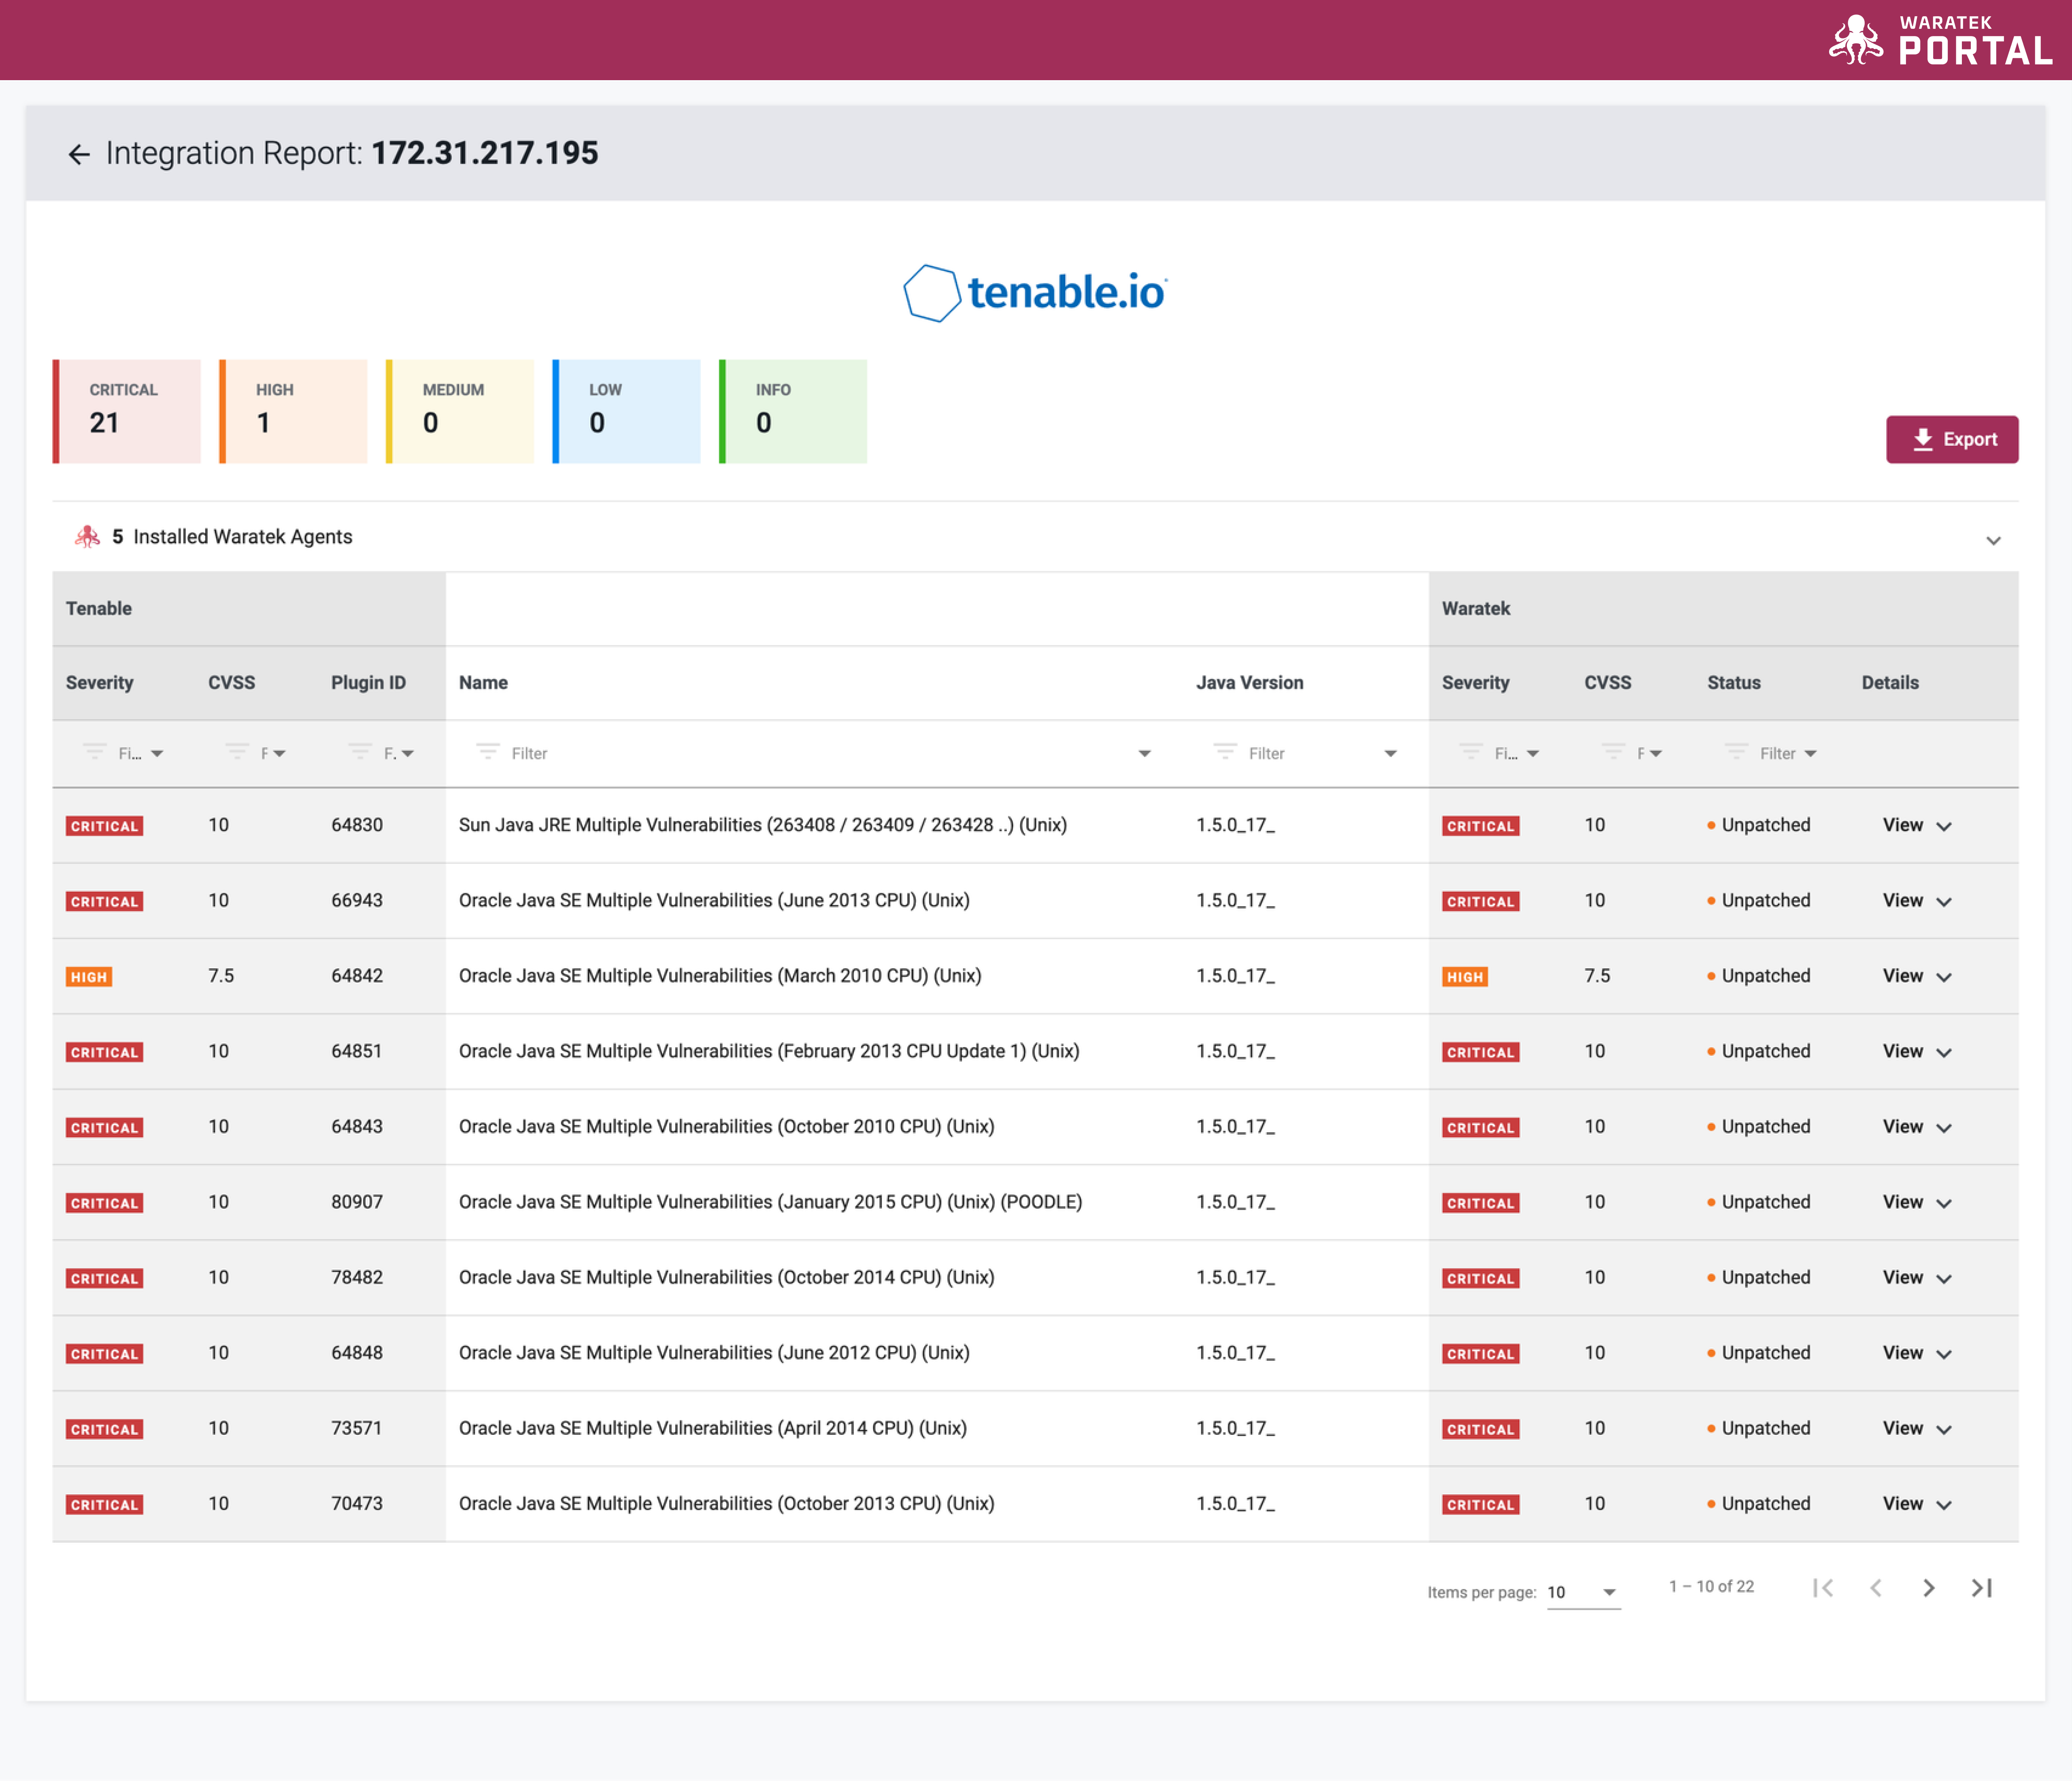Click the Tenable CRITICAL badge for plugin 80907
This screenshot has height=1781, width=2072.
coord(104,1203)
